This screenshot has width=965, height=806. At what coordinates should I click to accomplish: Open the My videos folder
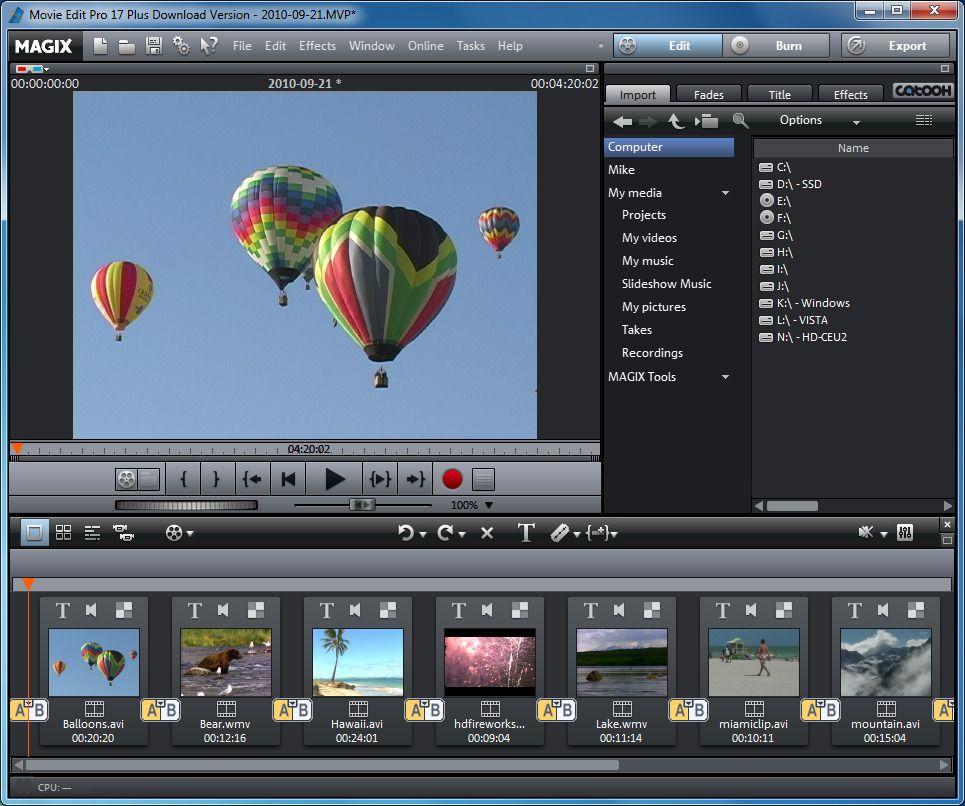649,238
